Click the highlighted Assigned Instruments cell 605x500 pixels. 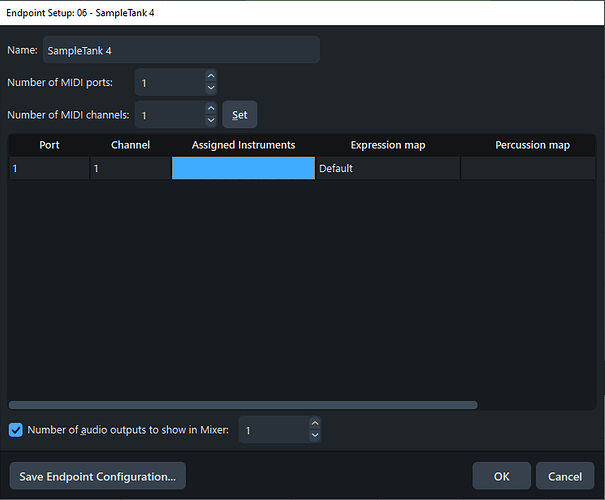[x=243, y=168]
